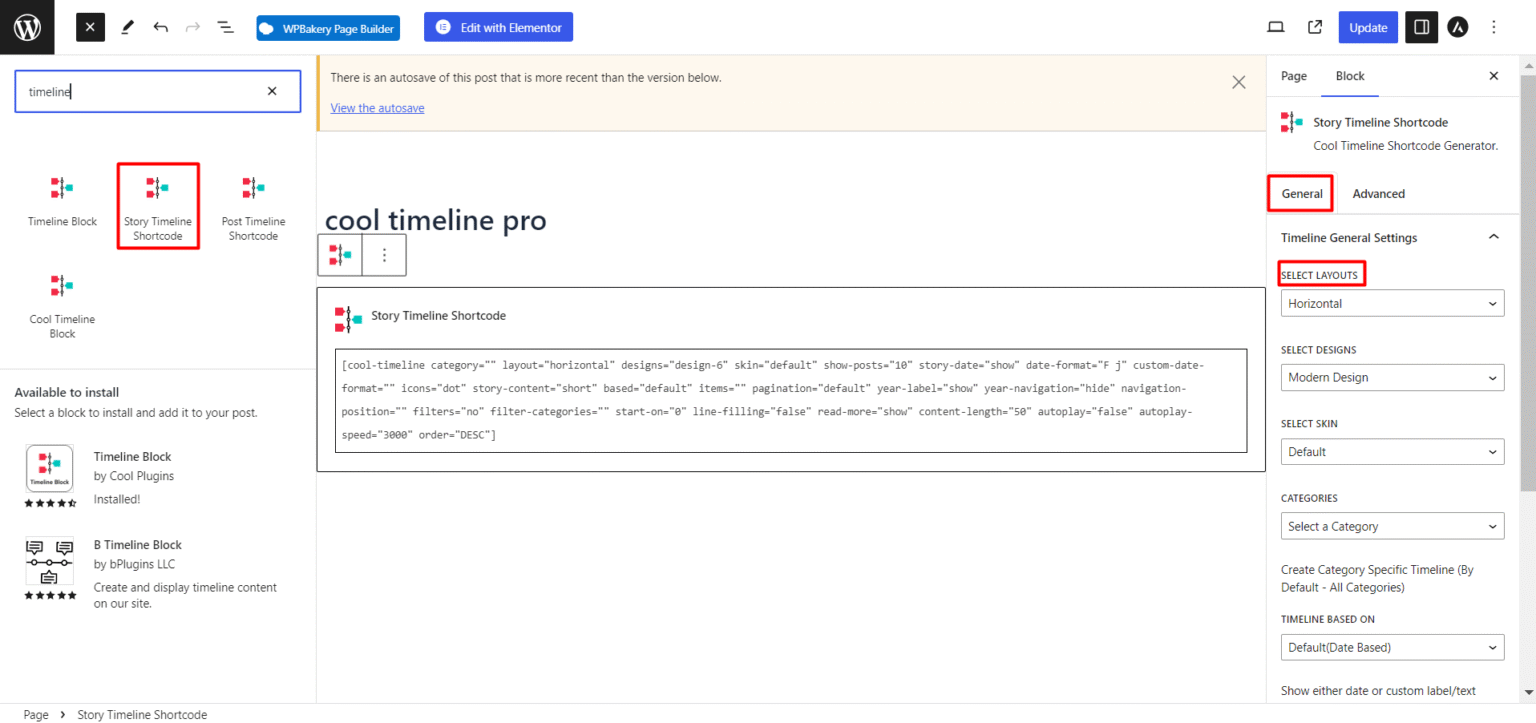1536x723 pixels.
Task: Select the Timeline Block in the inserter
Action: pos(61,200)
